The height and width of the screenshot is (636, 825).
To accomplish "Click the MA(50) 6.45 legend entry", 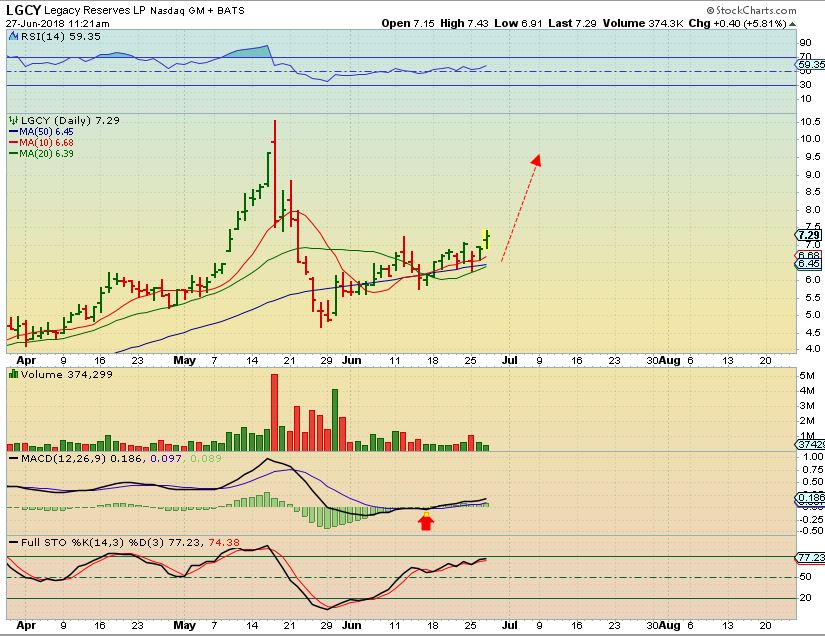I will [x=46, y=132].
